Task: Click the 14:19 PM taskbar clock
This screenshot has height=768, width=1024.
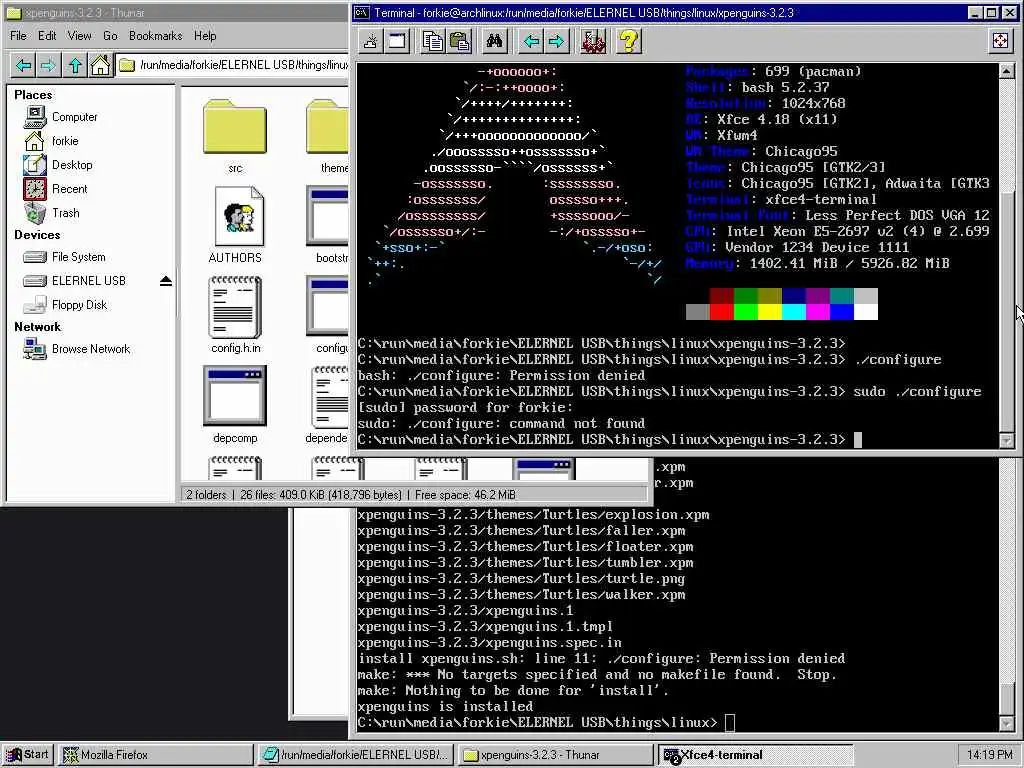Action: [989, 755]
